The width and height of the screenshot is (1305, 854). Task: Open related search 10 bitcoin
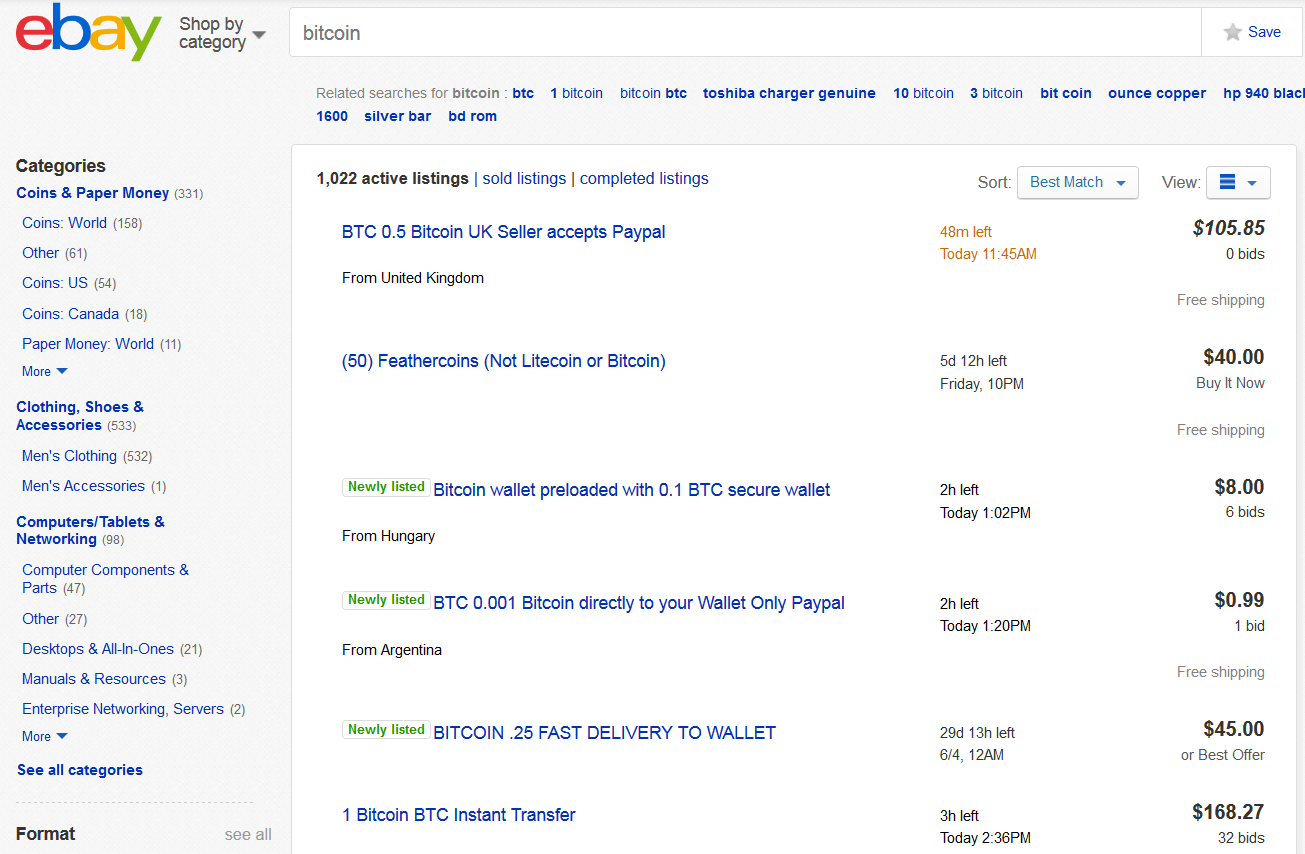pos(923,93)
